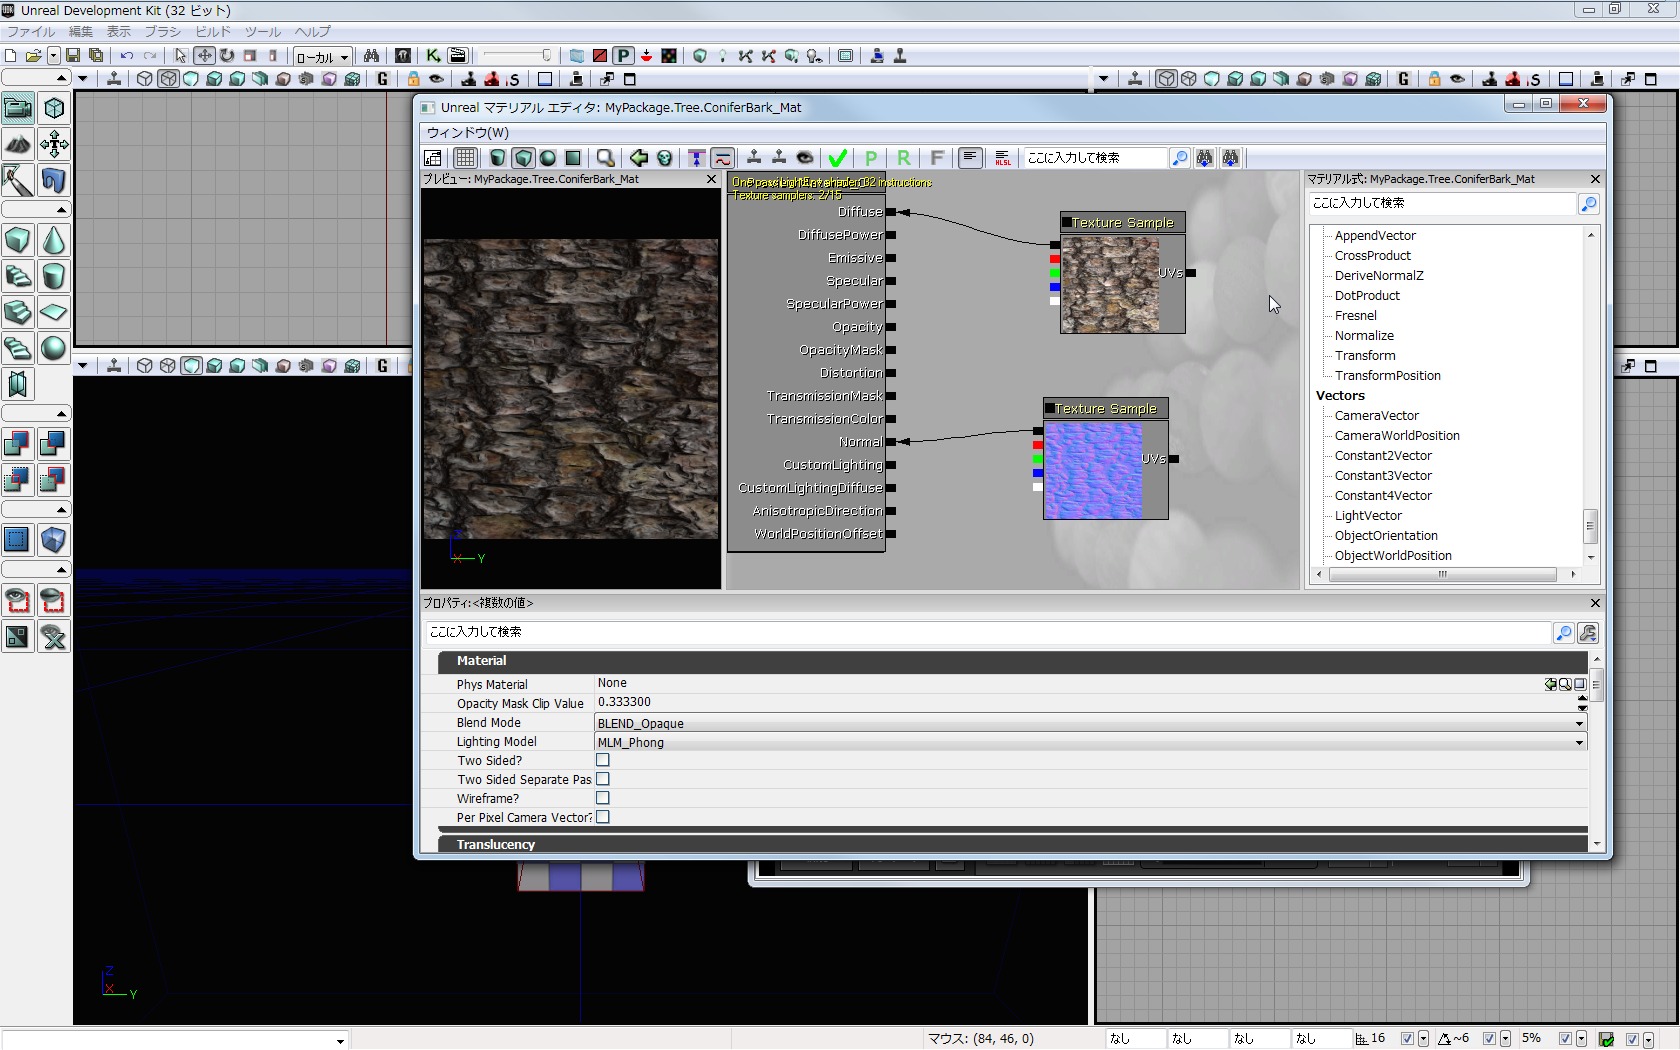Click the green back arrow icon

(x=638, y=158)
